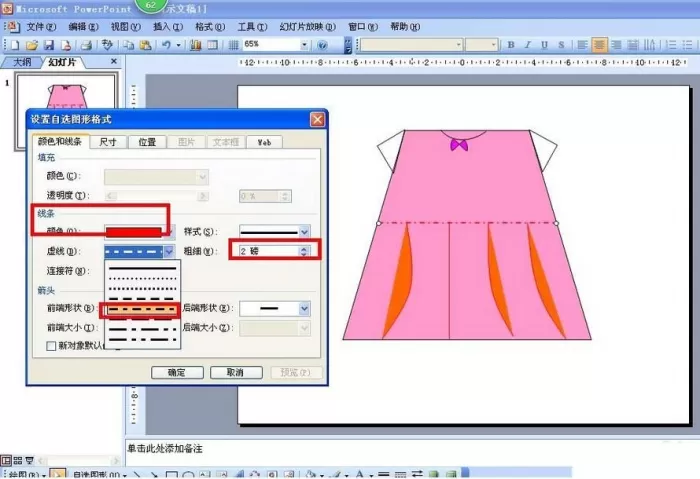Click the Undo arrow icon
The image size is (700, 479).
coord(166,45)
